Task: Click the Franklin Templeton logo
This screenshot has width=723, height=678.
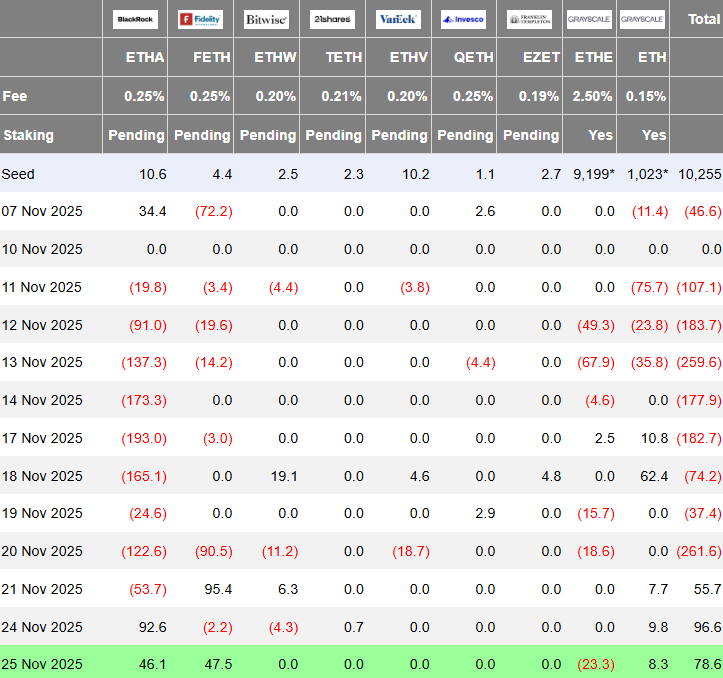Action: point(529,19)
